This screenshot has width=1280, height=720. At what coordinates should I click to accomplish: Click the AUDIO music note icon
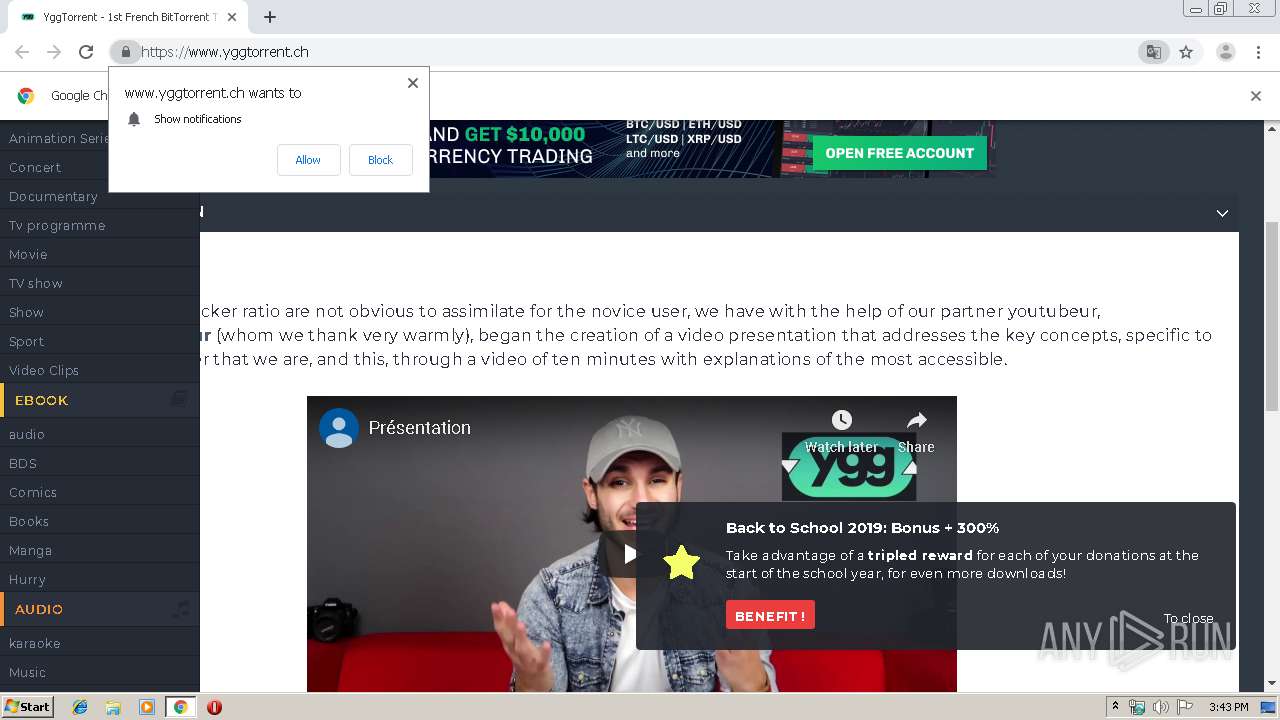[180, 609]
